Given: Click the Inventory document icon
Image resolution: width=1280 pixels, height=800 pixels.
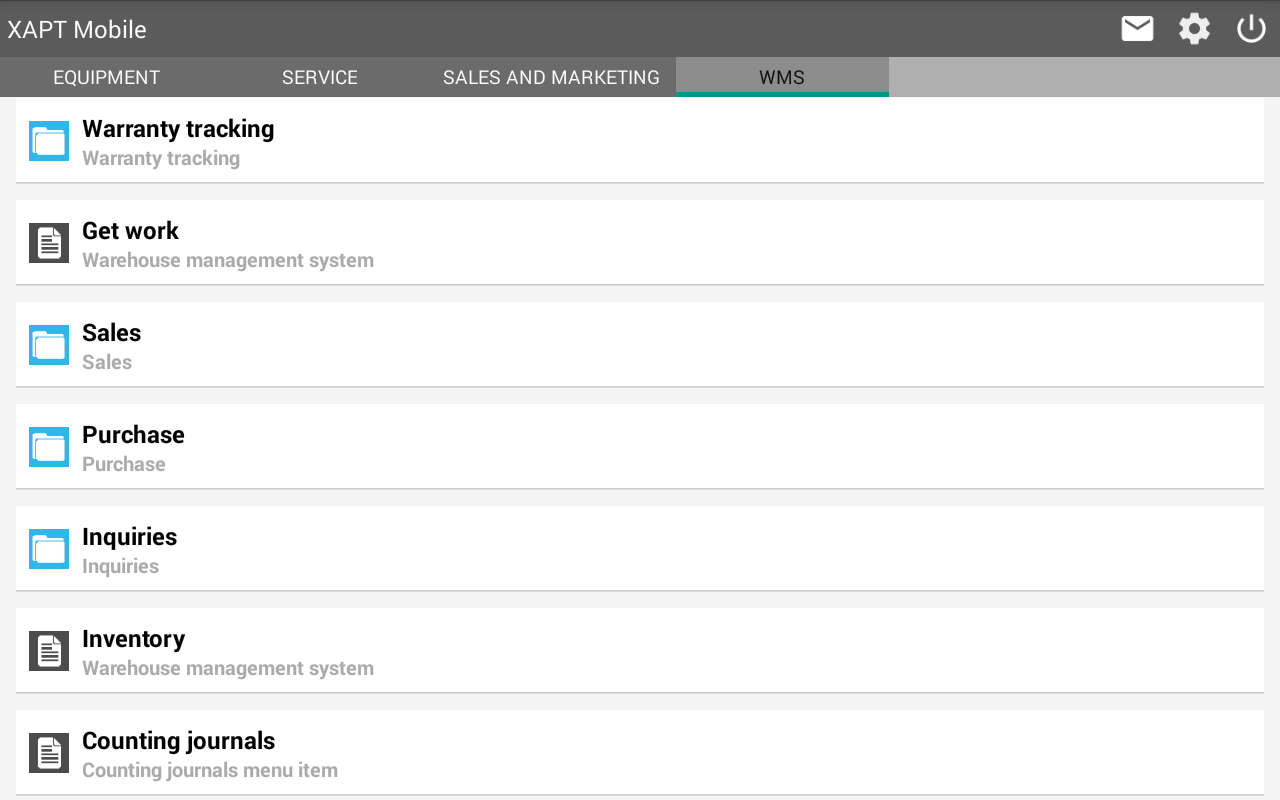Looking at the screenshot, I should click(x=49, y=651).
